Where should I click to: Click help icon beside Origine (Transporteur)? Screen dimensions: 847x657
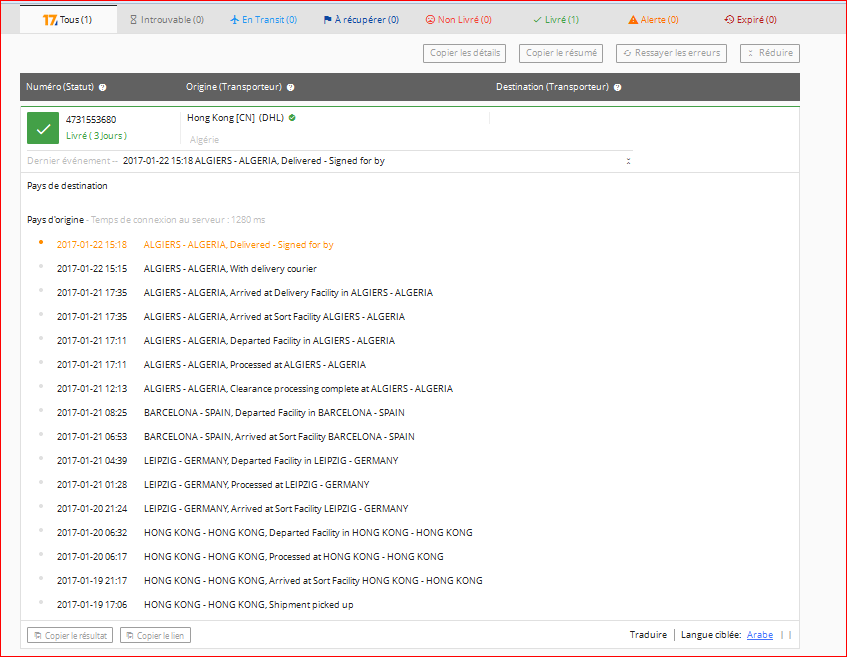coord(290,87)
